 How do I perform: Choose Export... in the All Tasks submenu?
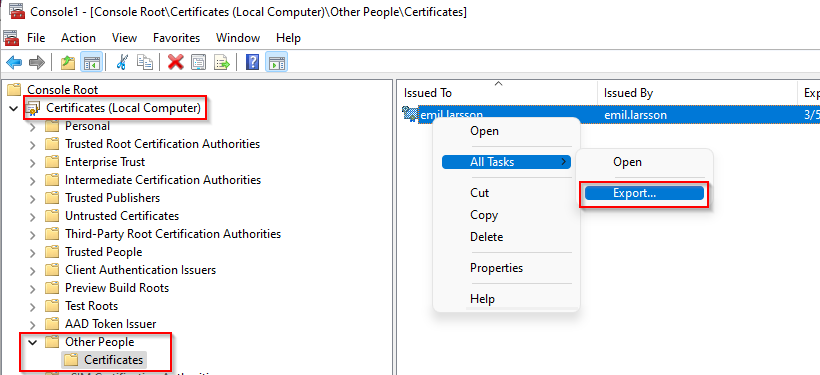[x=644, y=193]
